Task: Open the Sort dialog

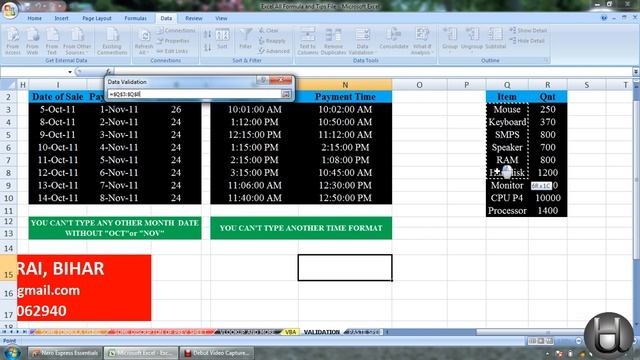Action: pyautogui.click(x=222, y=40)
